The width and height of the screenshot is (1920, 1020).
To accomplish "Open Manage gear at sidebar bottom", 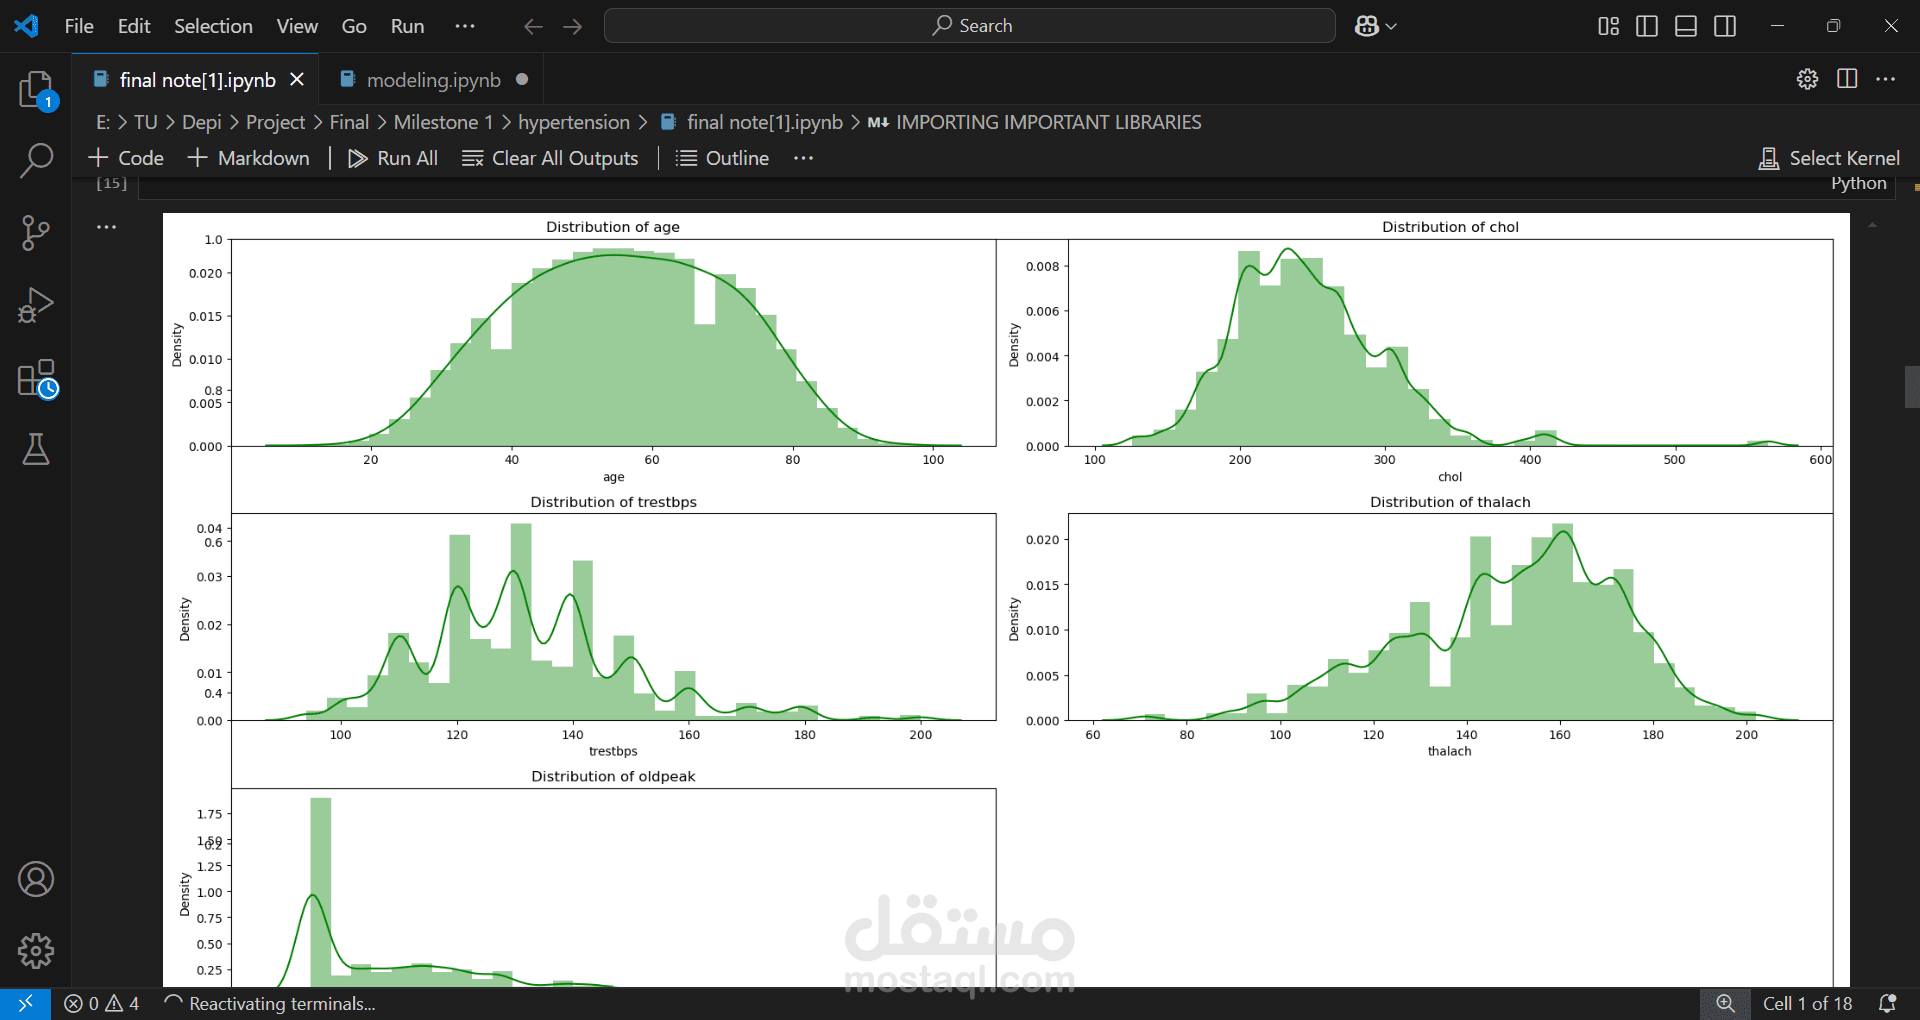I will click(36, 951).
